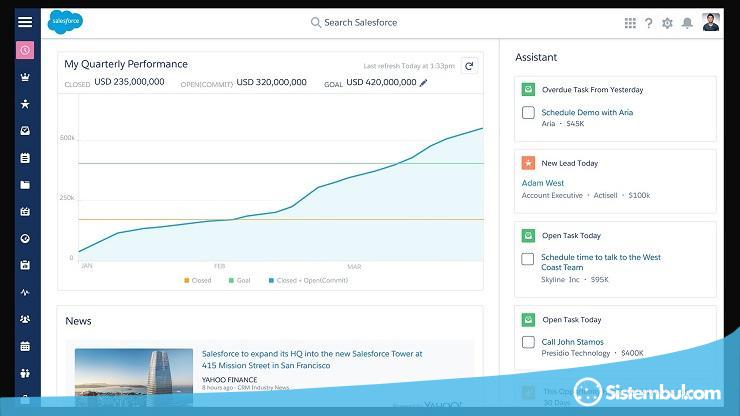The height and width of the screenshot is (416, 740).
Task: Click the My Quarterly Performance heading
Action: 126,64
